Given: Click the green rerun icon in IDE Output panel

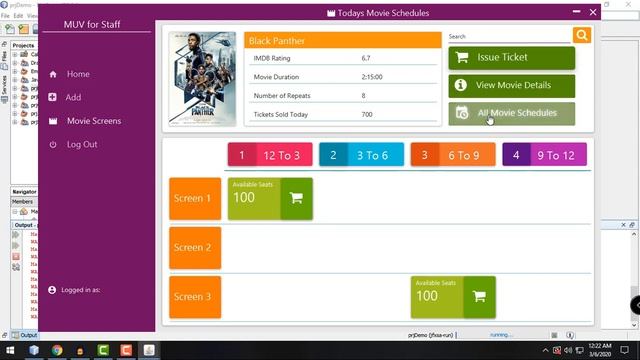Looking at the screenshot, I should 16,235.
